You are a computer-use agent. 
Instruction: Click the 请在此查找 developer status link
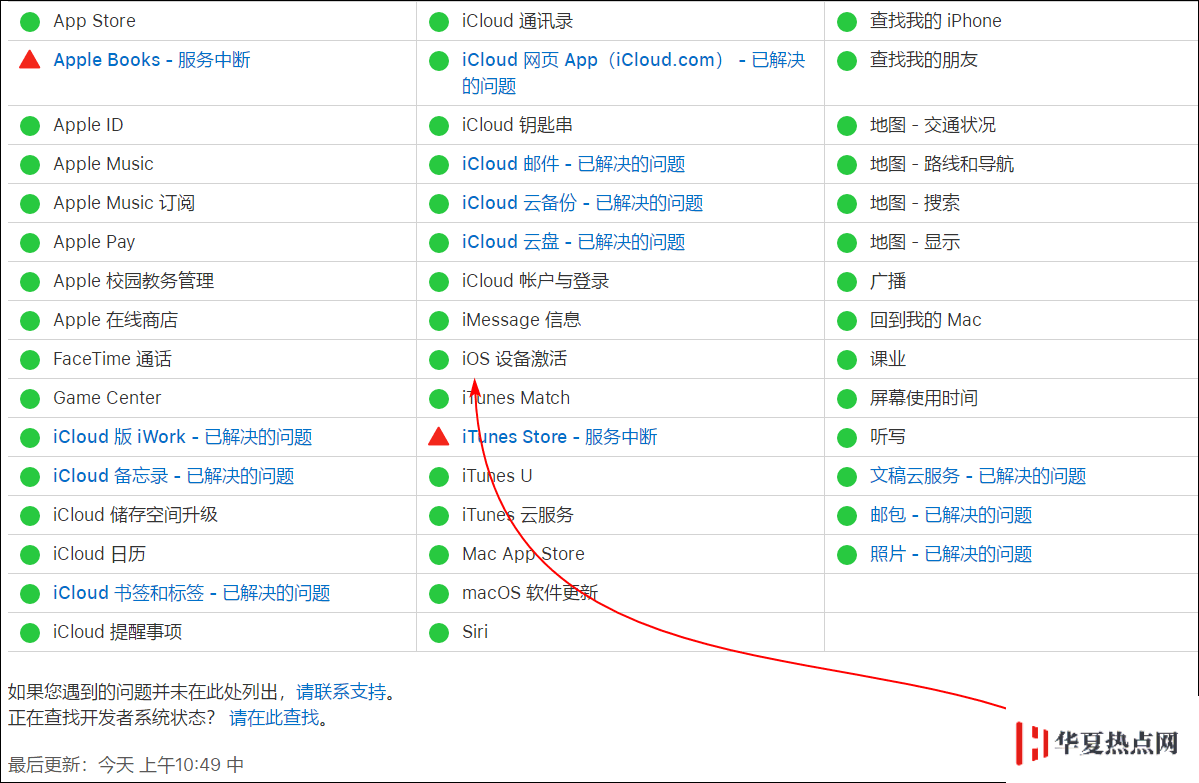pyautogui.click(x=274, y=717)
